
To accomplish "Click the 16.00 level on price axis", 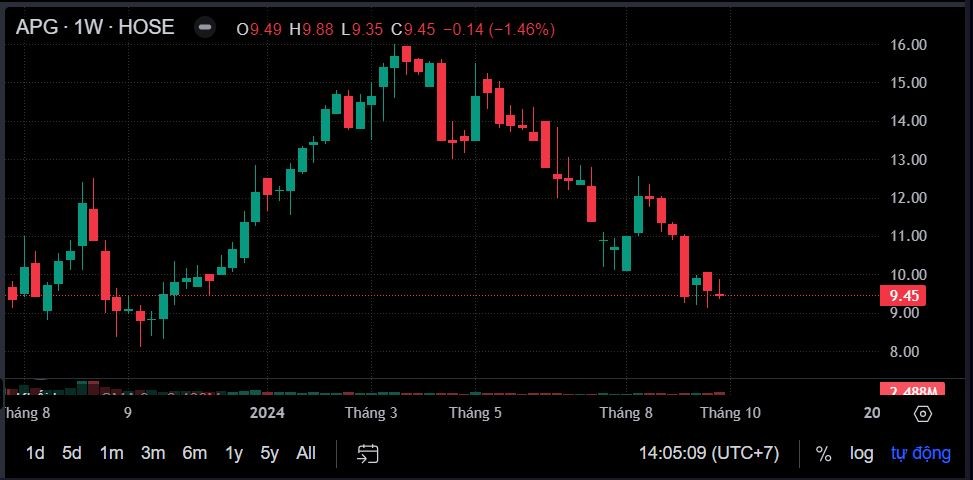I will (x=908, y=44).
